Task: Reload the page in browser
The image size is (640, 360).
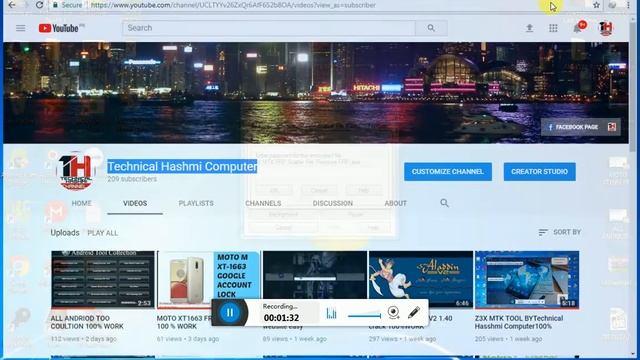Action: [39, 5]
